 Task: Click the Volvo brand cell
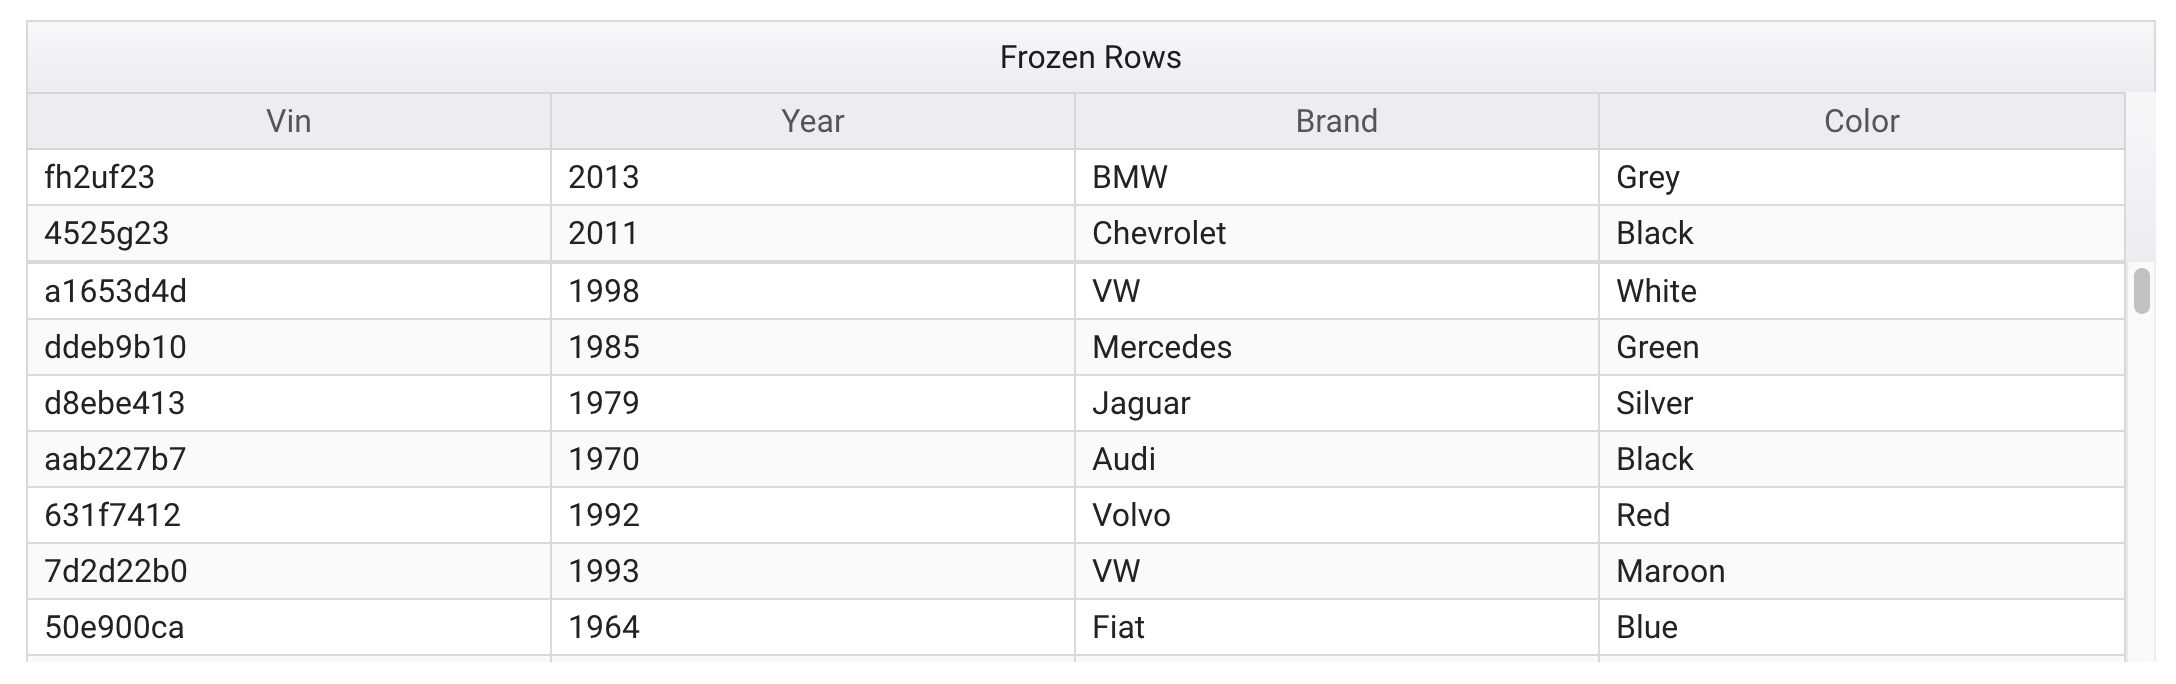click(x=1337, y=515)
